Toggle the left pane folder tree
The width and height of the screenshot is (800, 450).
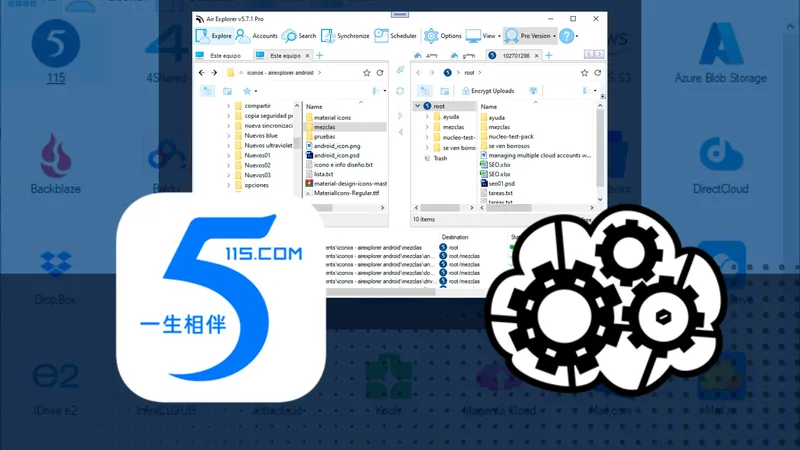[207, 91]
